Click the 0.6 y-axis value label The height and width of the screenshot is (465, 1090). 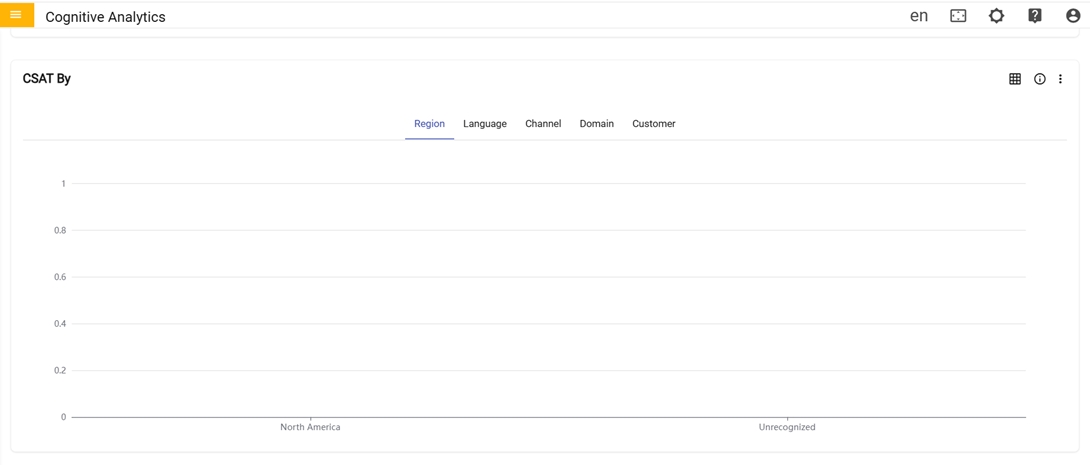[60, 277]
